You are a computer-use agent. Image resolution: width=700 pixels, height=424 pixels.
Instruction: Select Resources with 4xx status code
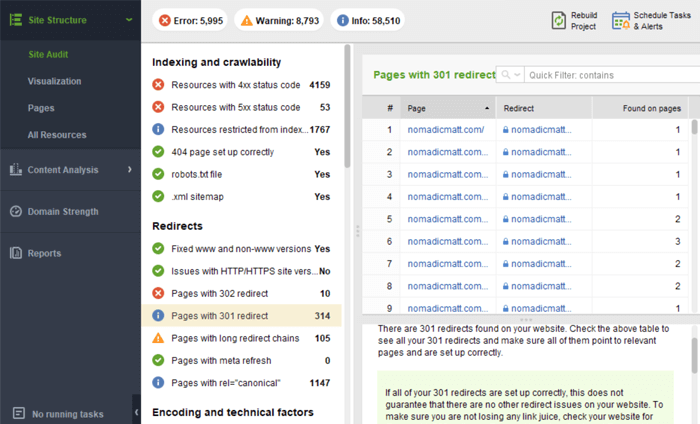tap(242, 85)
